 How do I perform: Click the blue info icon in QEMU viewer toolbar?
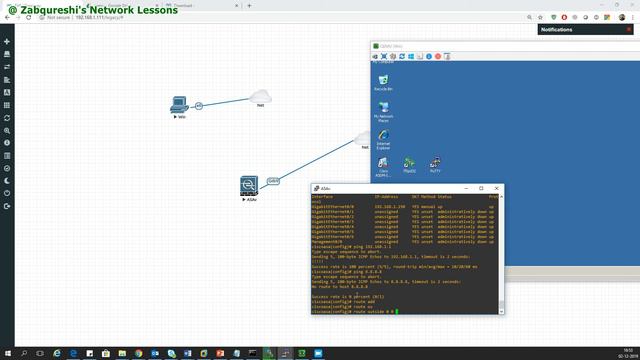pyautogui.click(x=429, y=56)
